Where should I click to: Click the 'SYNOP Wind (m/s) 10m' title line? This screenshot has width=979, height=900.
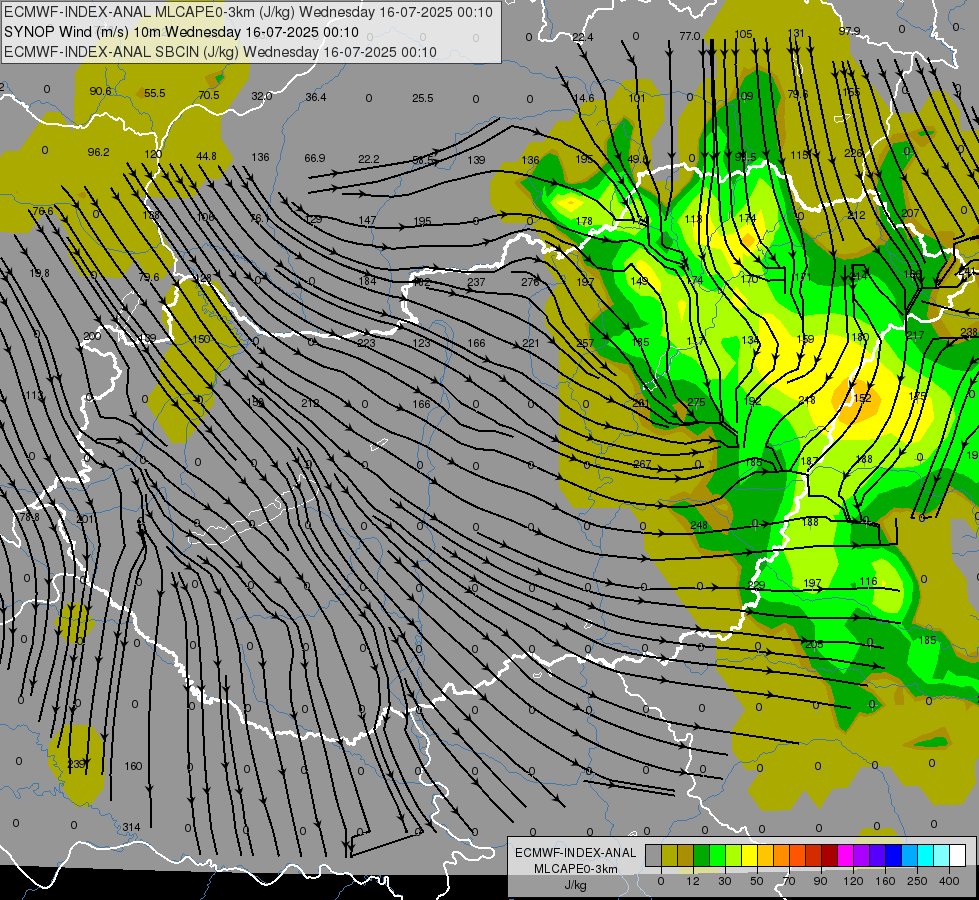tap(181, 32)
